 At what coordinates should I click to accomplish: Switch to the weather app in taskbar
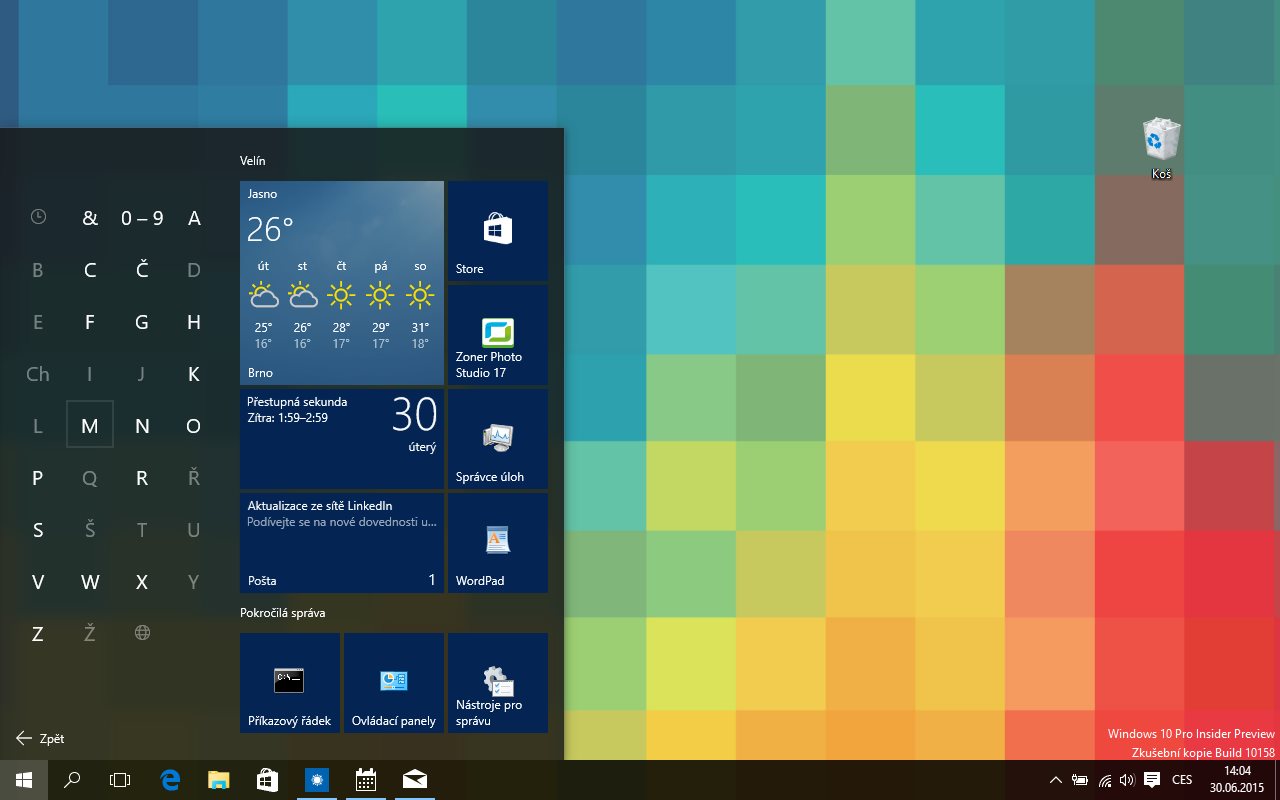pyautogui.click(x=316, y=780)
